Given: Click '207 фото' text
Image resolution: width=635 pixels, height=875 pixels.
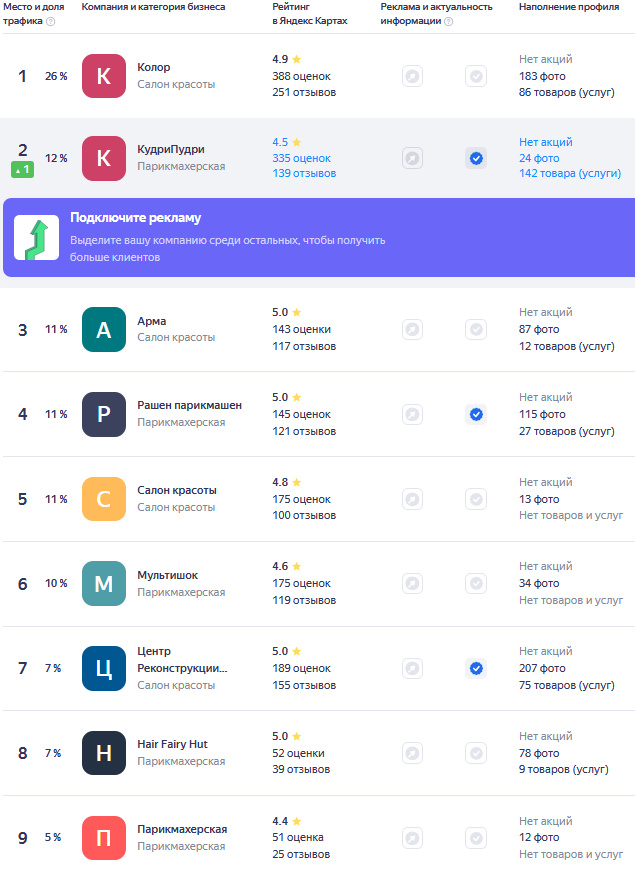Looking at the screenshot, I should (542, 669).
